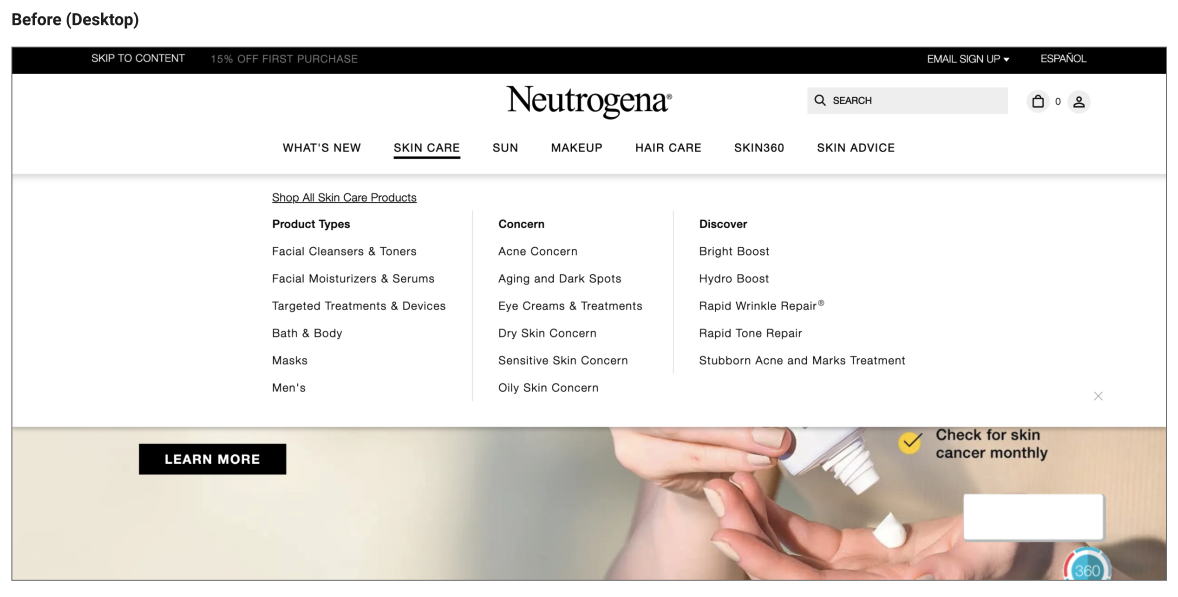Viewport: 1178px width, 597px height.
Task: Open the Hair Care menu
Action: coord(668,148)
